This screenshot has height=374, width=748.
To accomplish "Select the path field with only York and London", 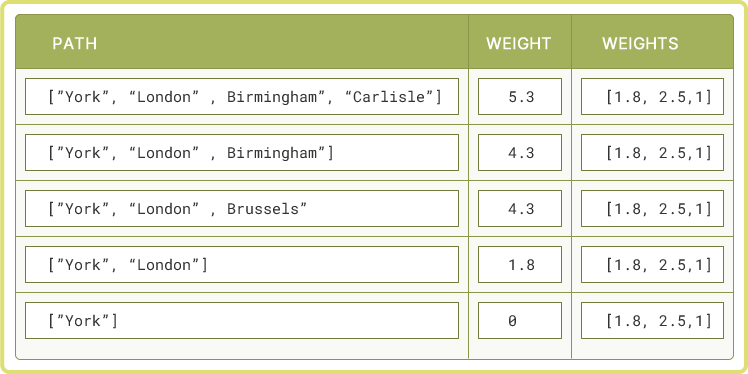I will pyautogui.click(x=242, y=264).
